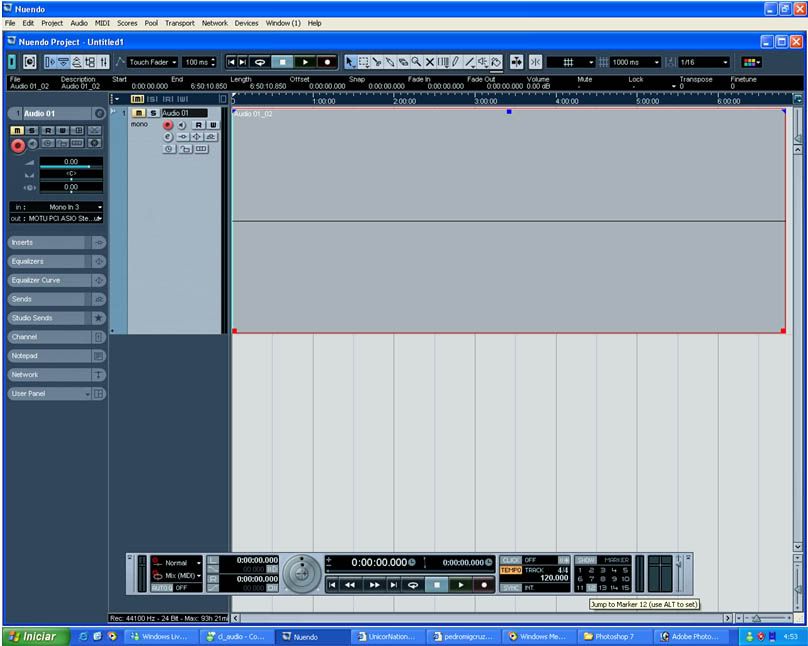This screenshot has width=808, height=646.
Task: Open Windows Iniciar start button
Action: (x=36, y=637)
